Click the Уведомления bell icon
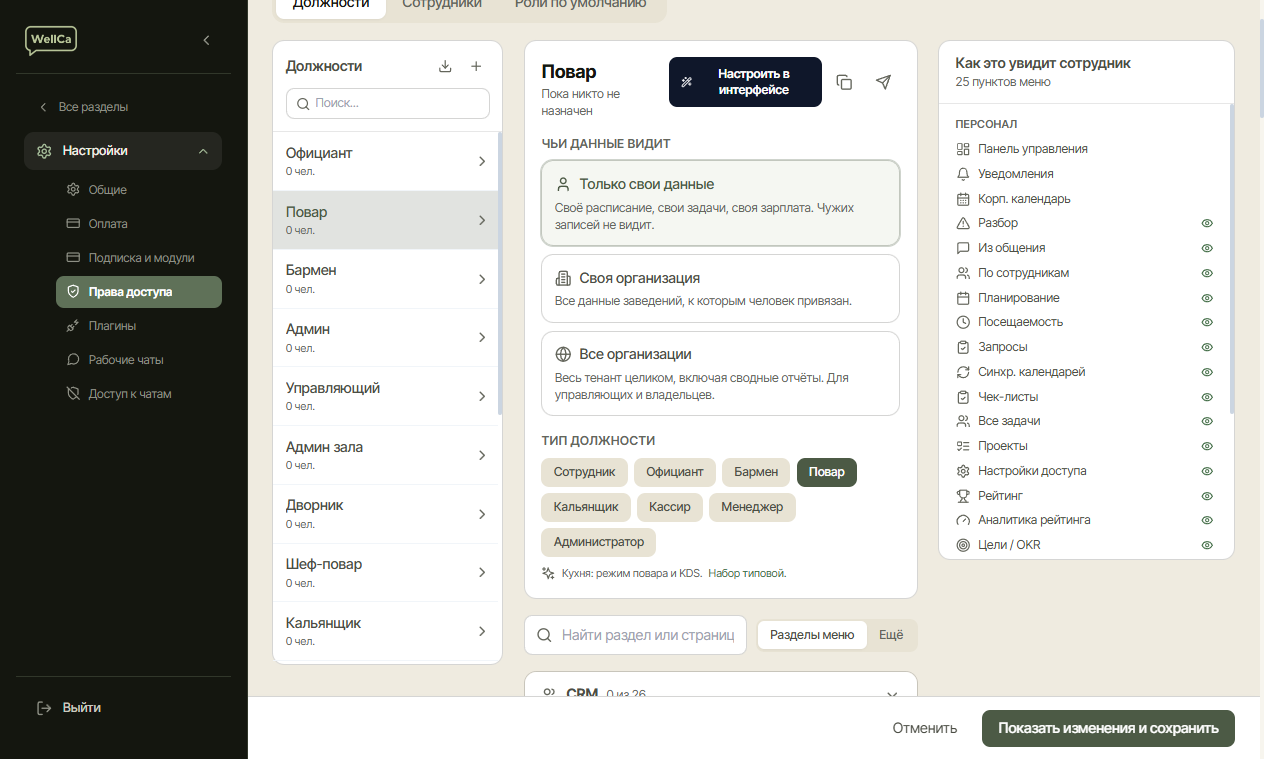 [x=963, y=174]
